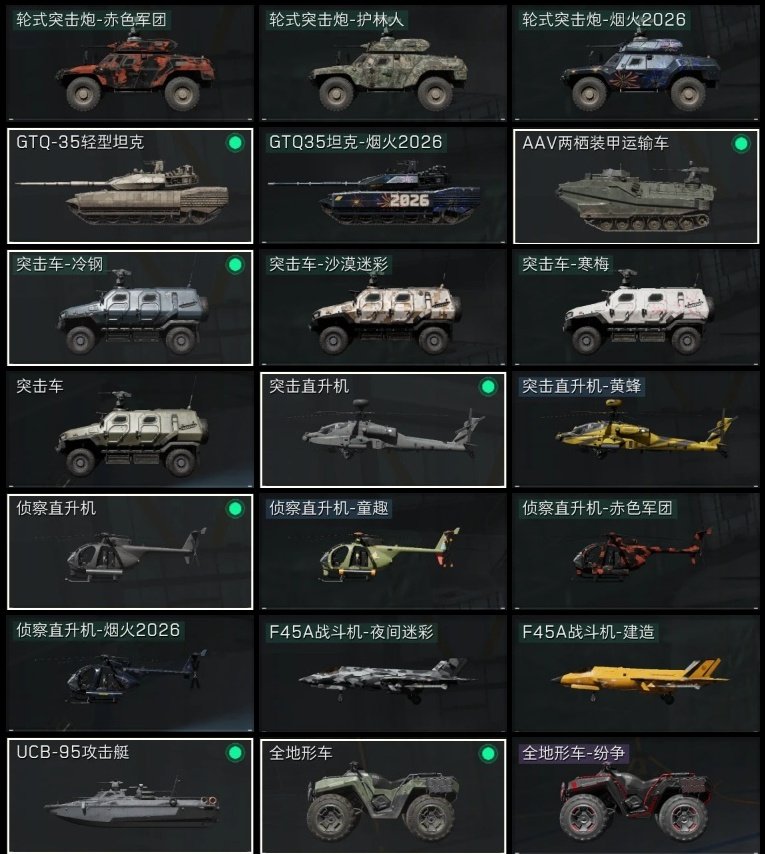Select the default 突击车 card

tap(130, 430)
